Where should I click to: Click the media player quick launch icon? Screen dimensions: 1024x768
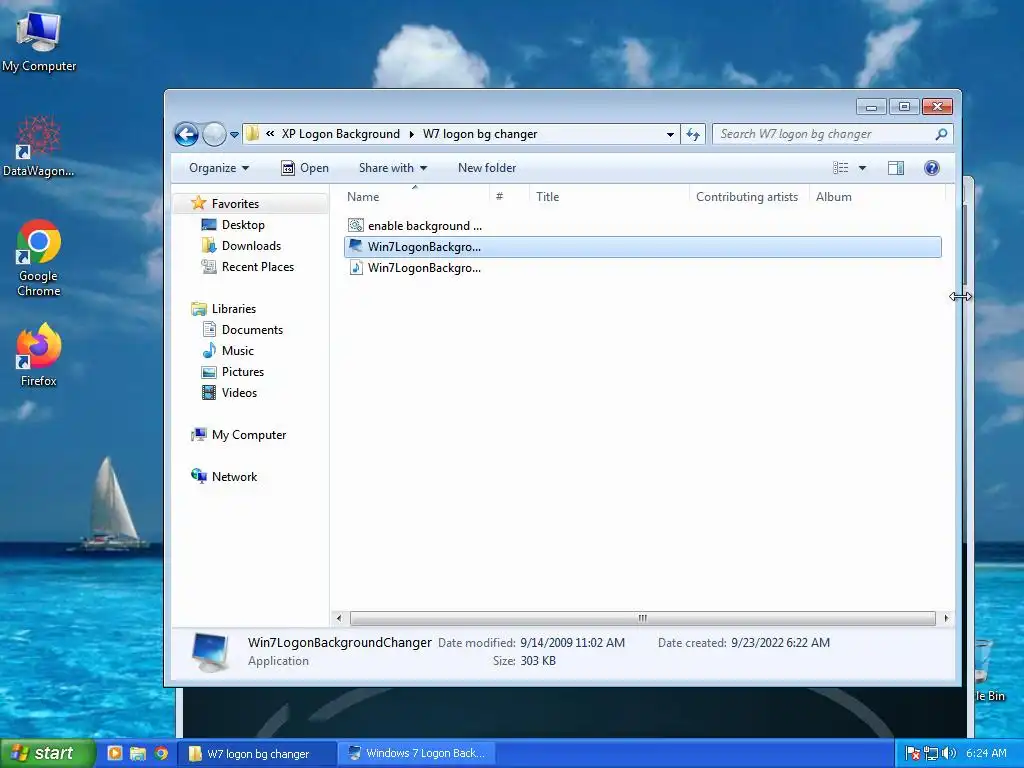point(114,753)
